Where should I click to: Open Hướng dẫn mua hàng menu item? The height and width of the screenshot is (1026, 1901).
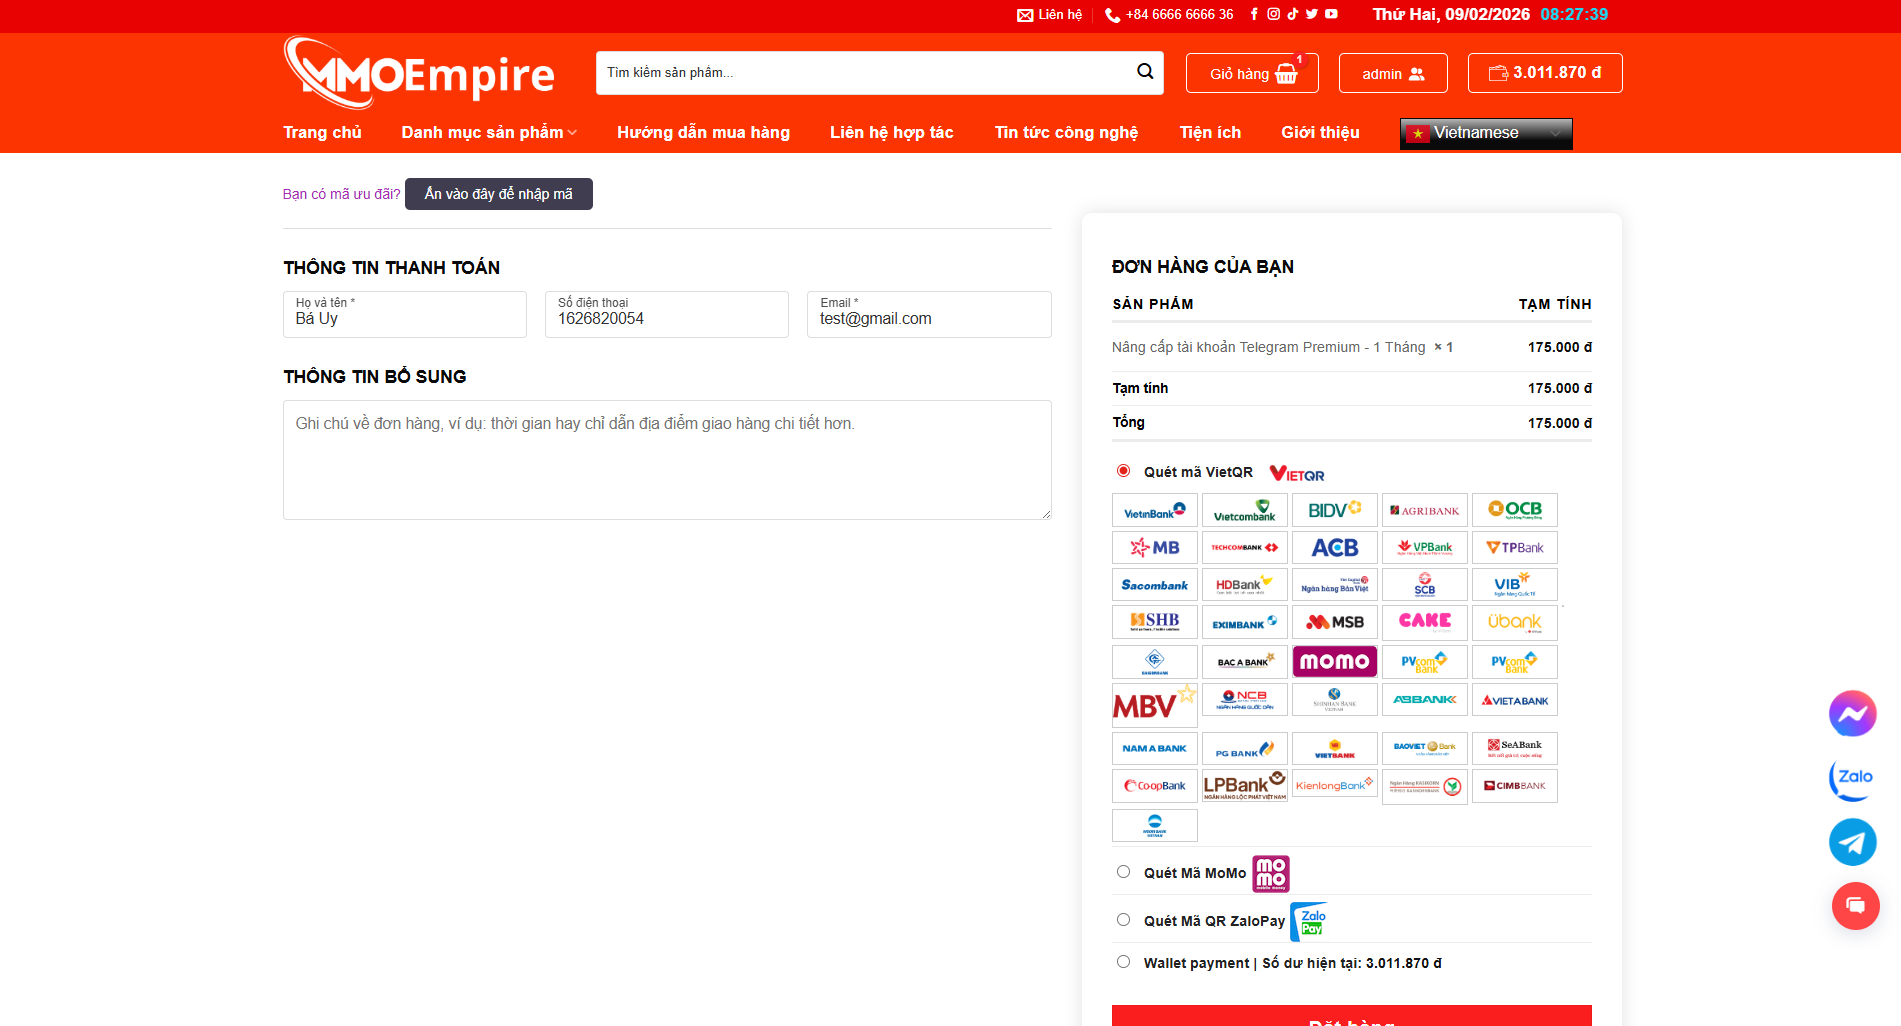pos(703,133)
